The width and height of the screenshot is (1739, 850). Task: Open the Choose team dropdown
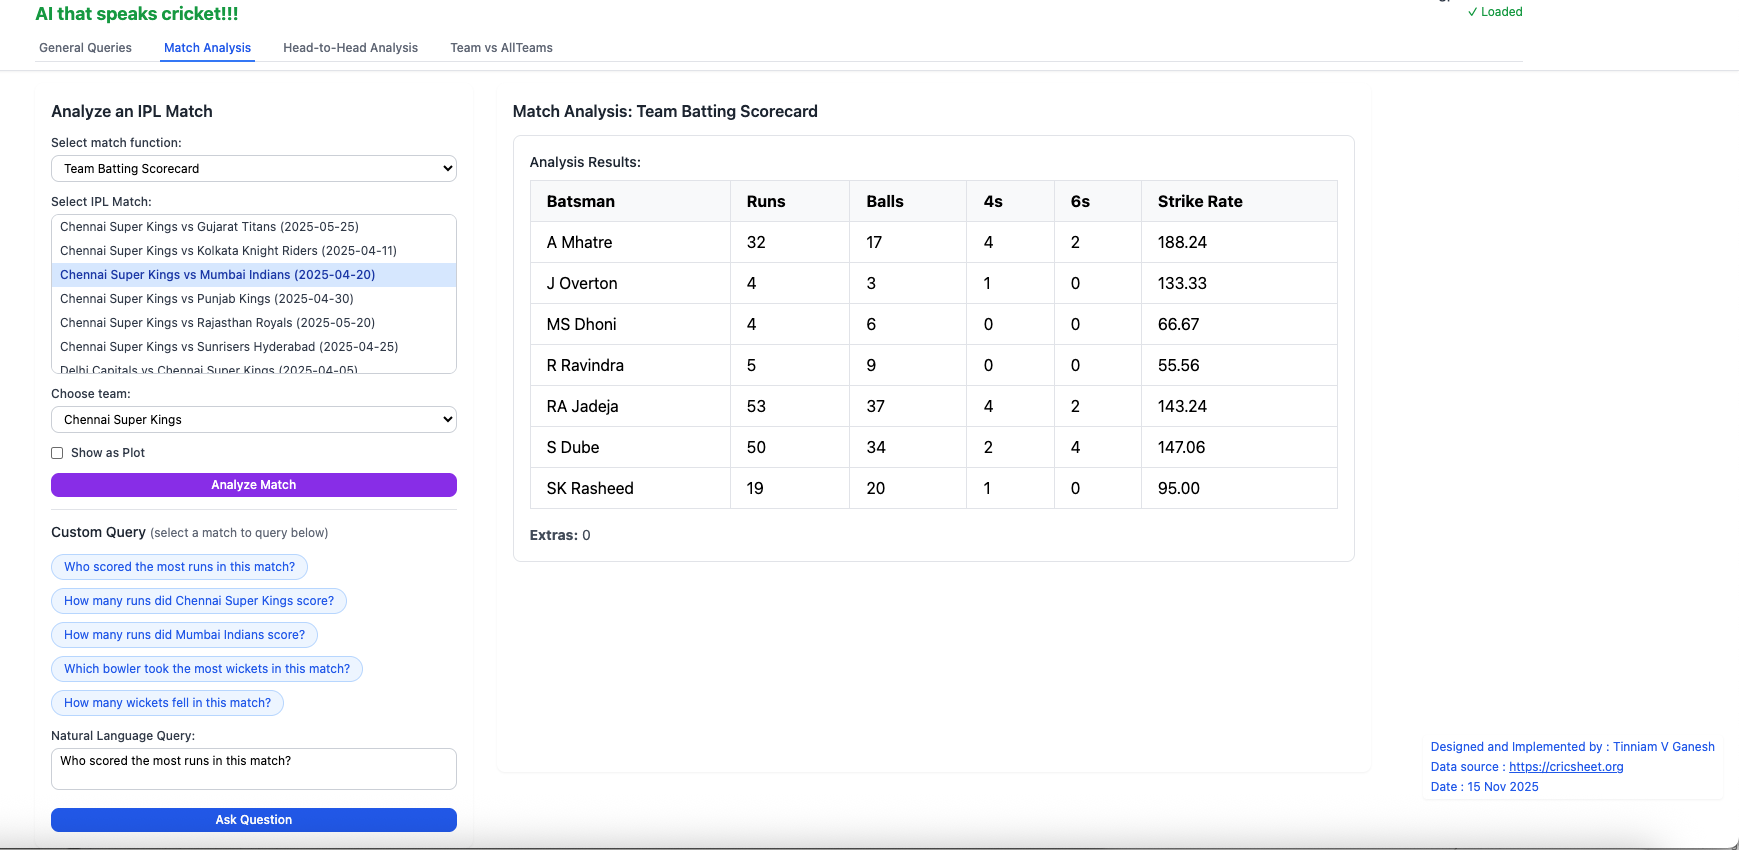click(253, 420)
